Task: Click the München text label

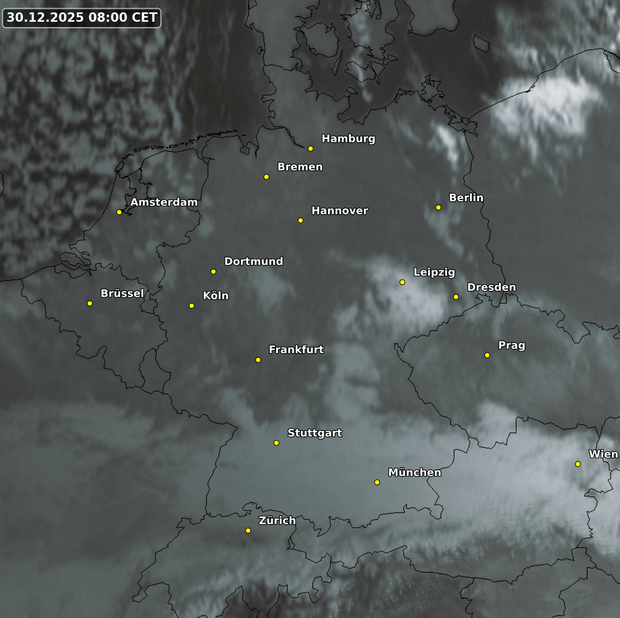Action: click(414, 472)
